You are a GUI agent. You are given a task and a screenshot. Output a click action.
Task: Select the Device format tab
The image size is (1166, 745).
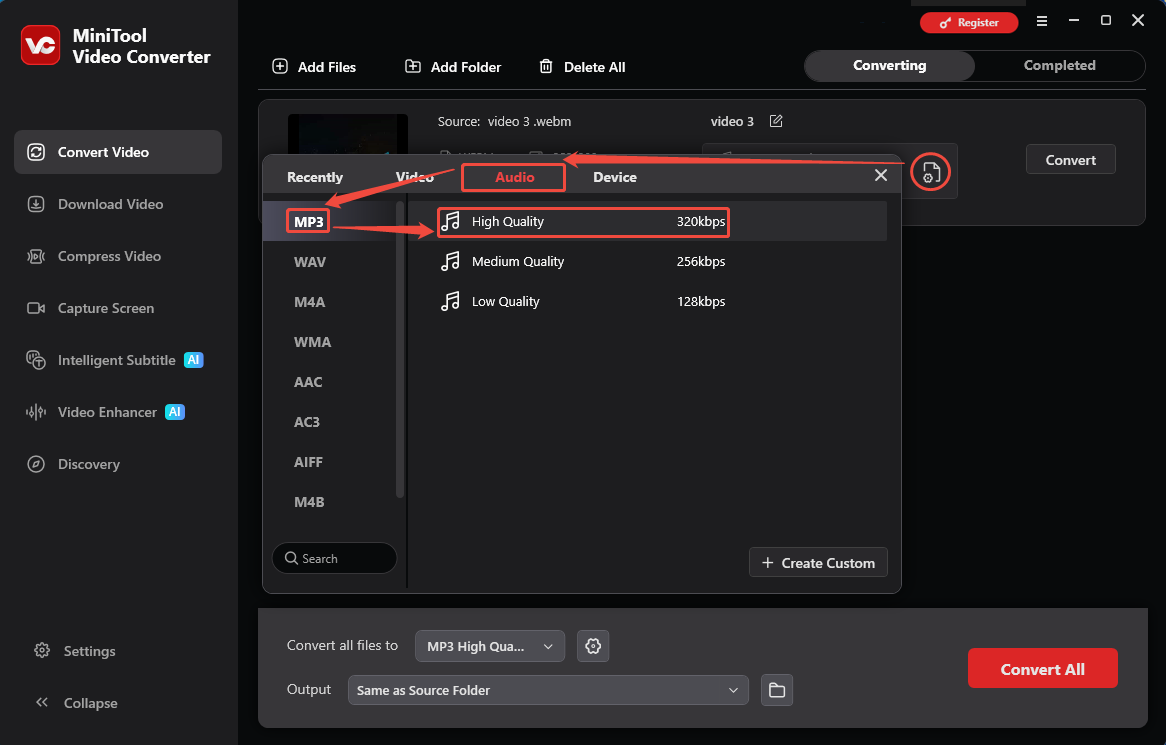coord(615,178)
